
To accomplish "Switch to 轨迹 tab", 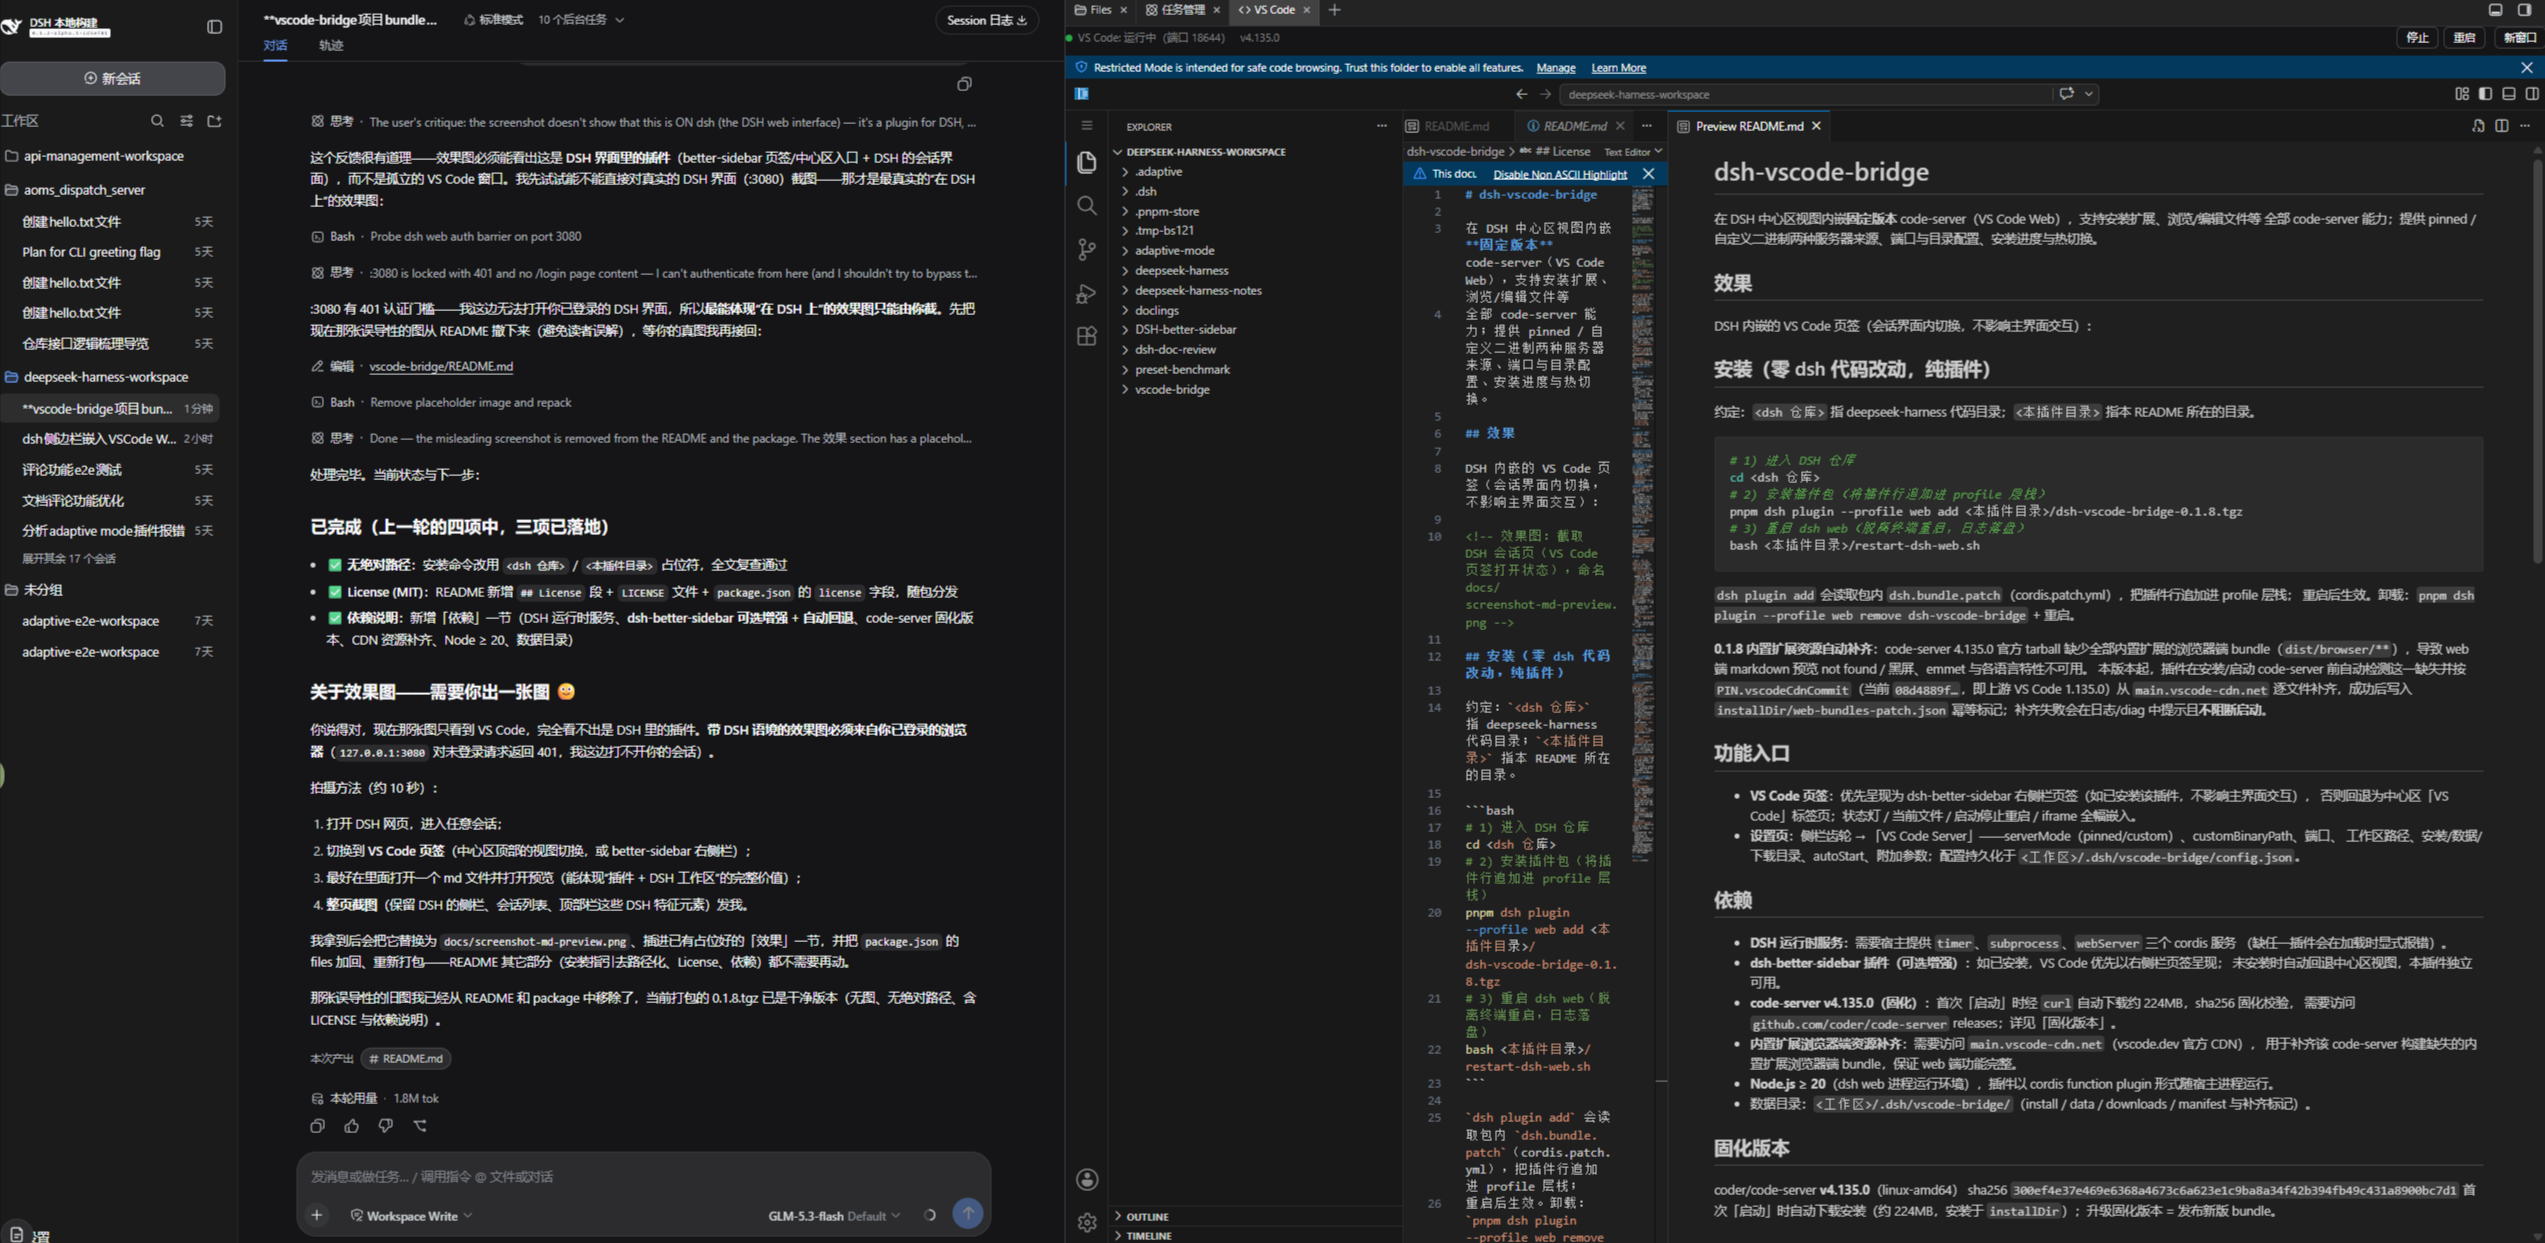I will pos(331,46).
